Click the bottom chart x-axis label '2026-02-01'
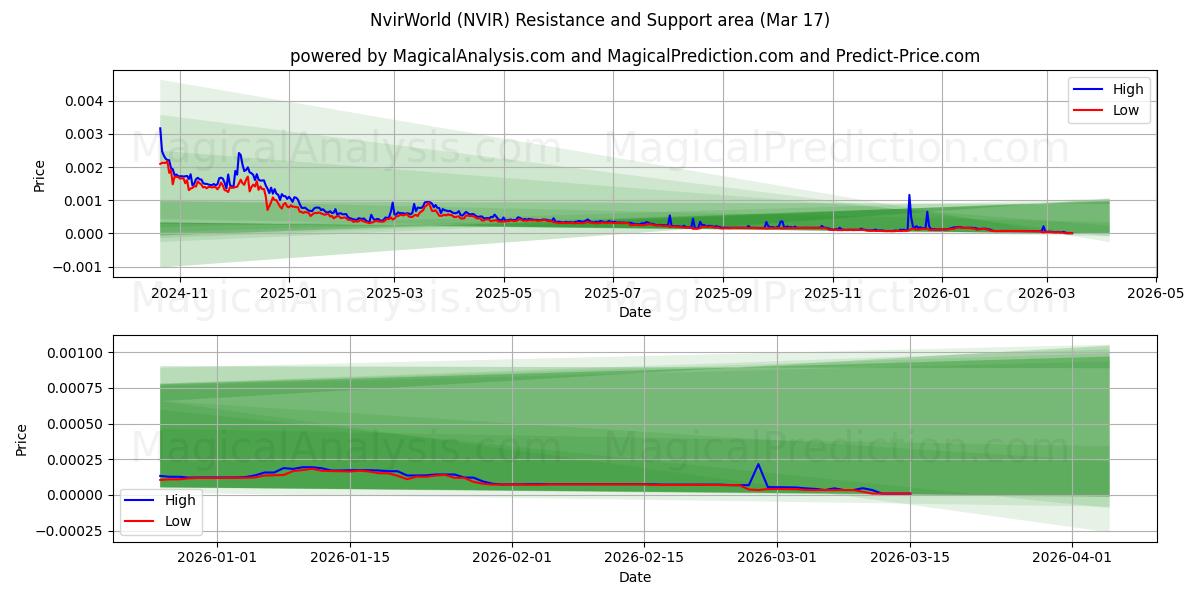Viewport: 1200px width, 600px height. (x=512, y=558)
